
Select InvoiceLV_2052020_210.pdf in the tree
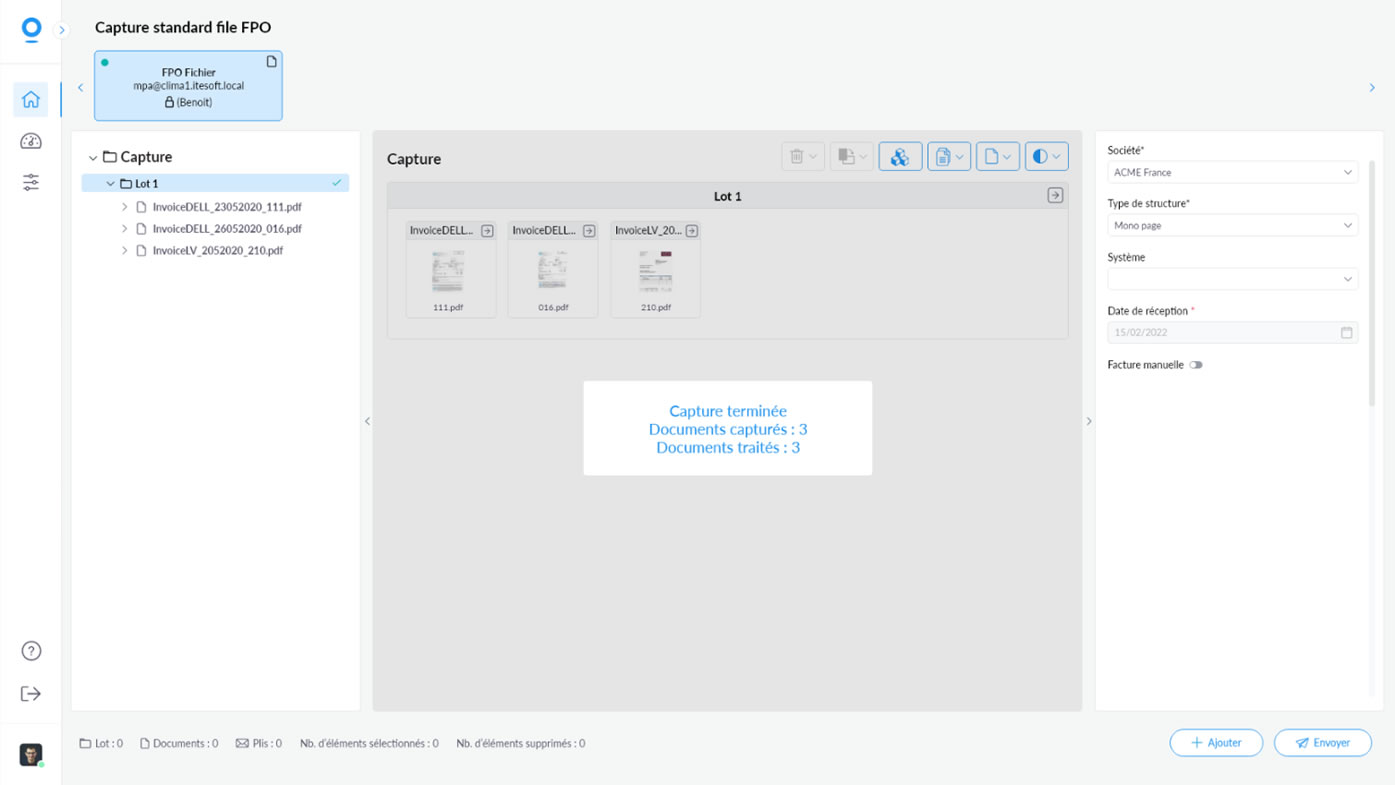[217, 251]
